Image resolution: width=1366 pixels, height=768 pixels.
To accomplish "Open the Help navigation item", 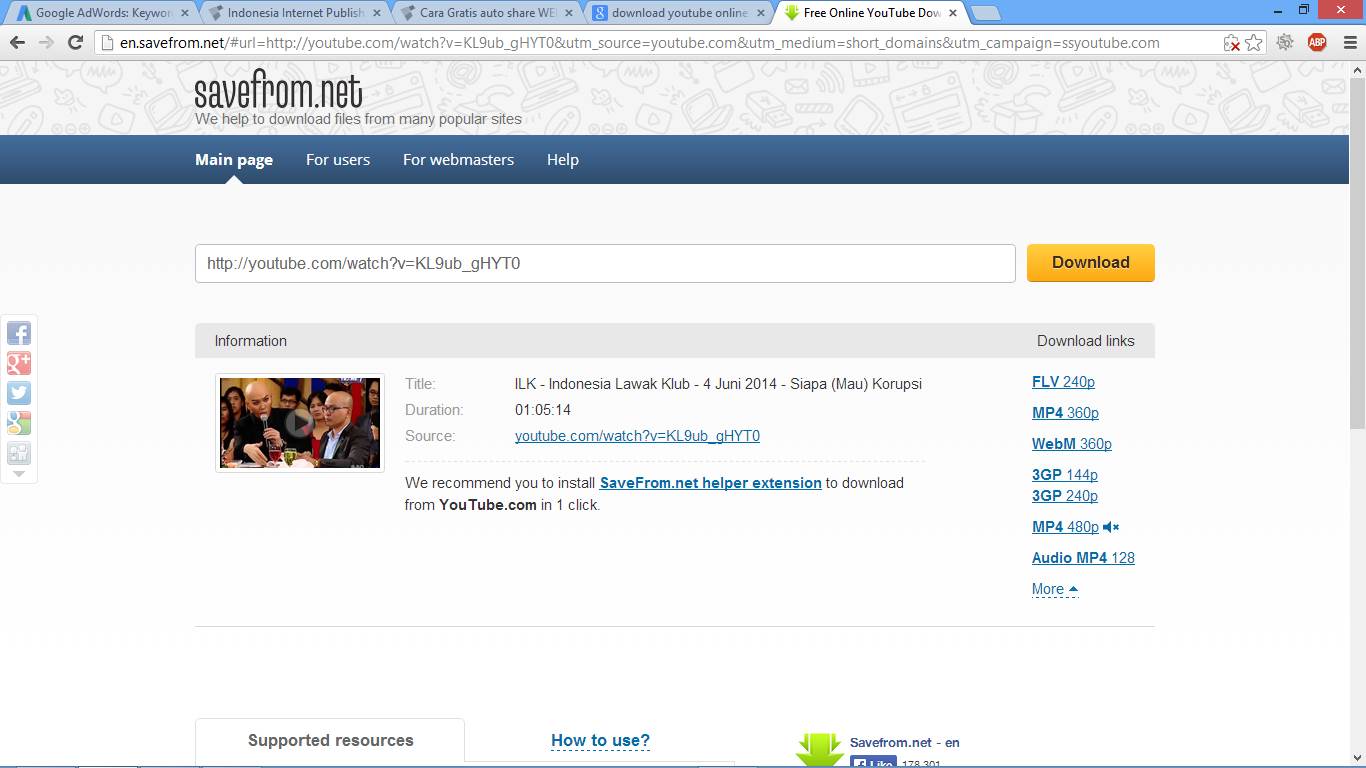I will point(563,160).
